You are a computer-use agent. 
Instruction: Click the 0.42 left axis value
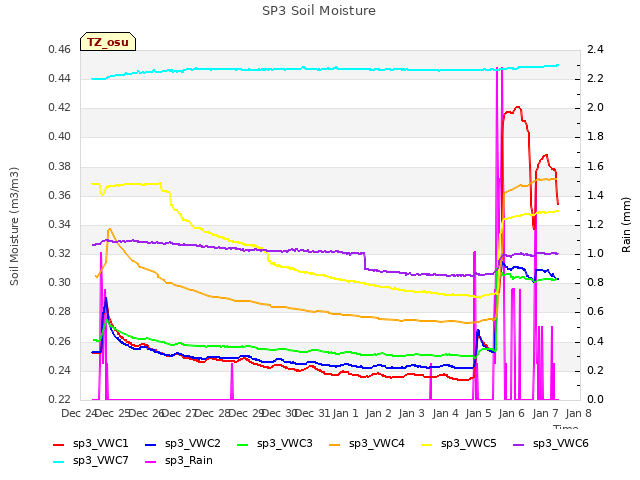point(59,108)
